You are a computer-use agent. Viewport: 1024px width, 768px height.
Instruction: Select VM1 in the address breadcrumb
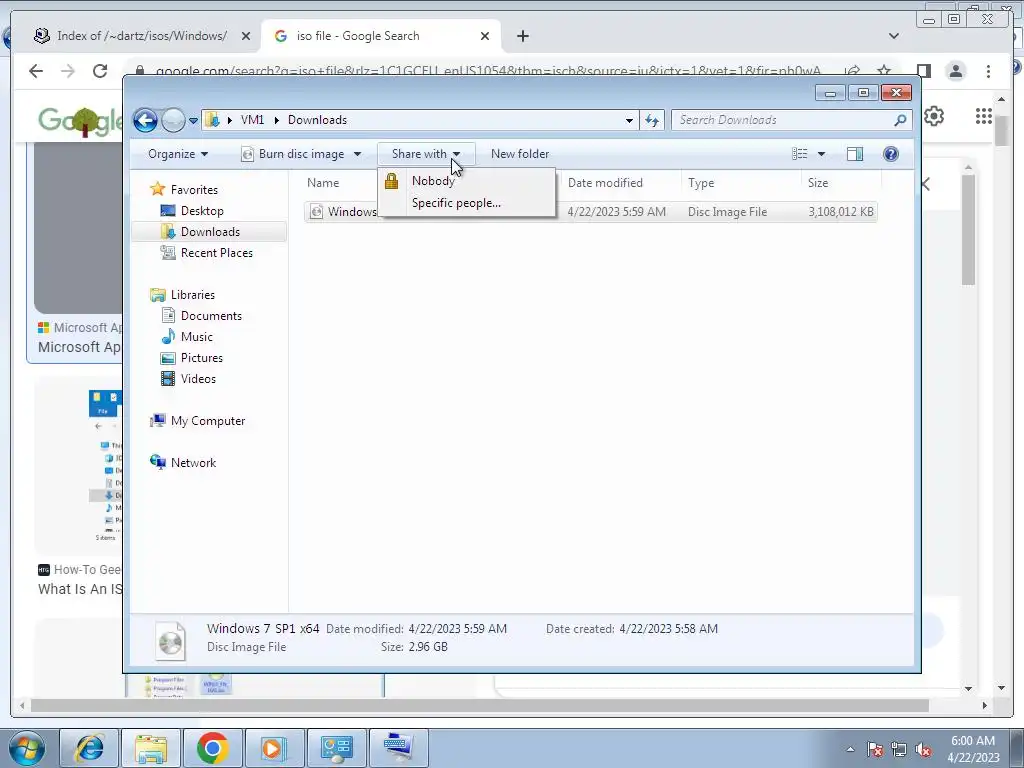(x=252, y=120)
